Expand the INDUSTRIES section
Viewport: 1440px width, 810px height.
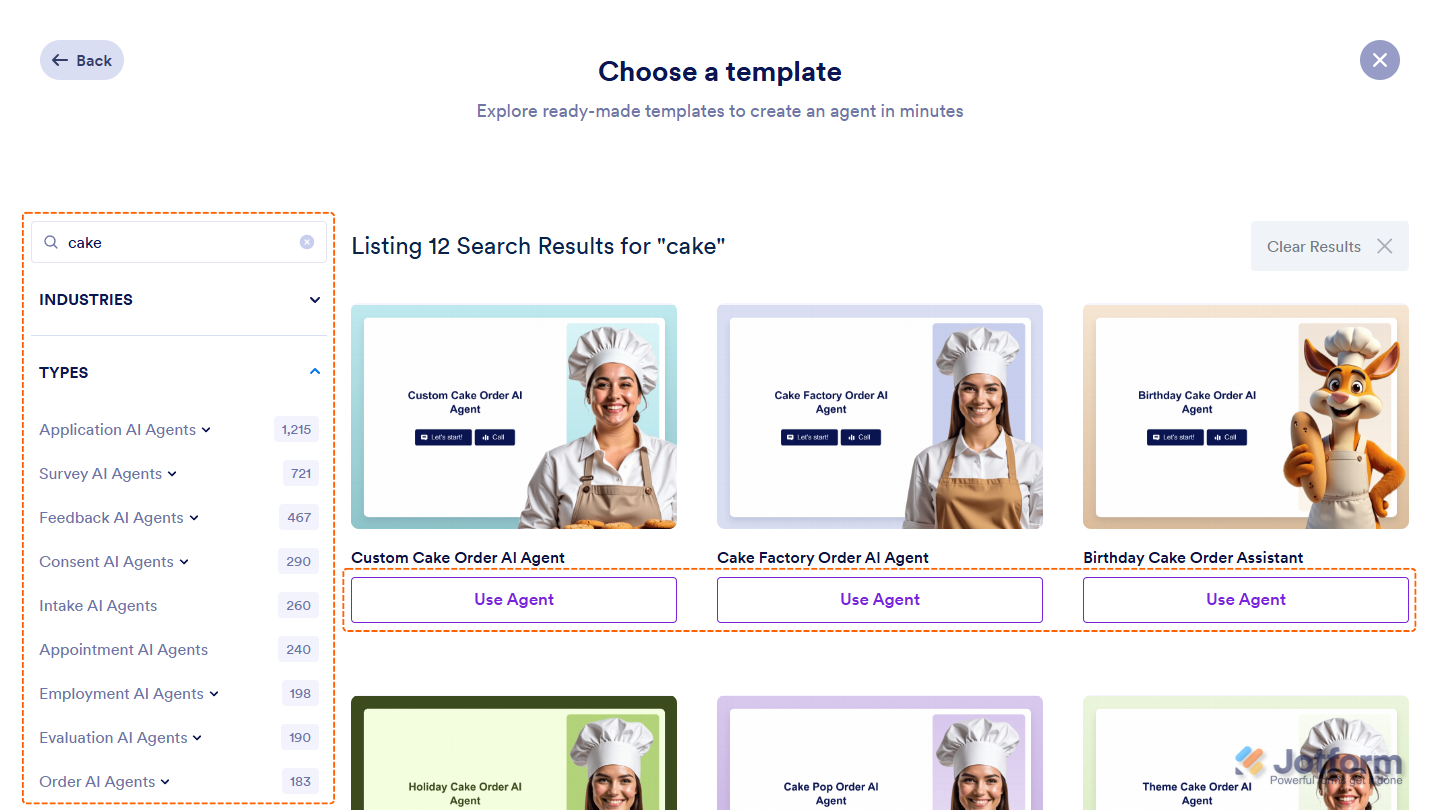(315, 300)
